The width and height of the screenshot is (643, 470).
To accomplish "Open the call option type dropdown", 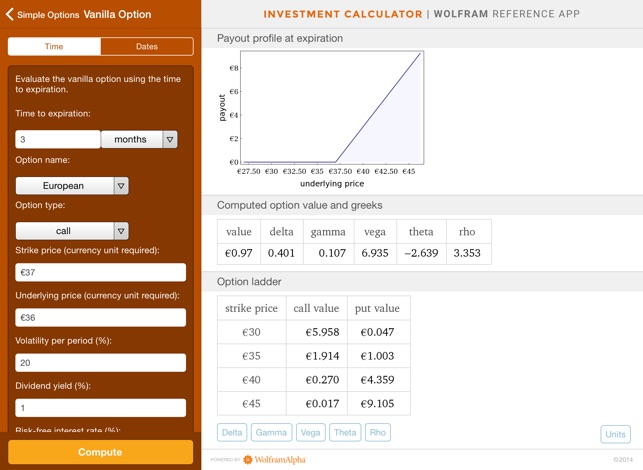I will (72, 231).
